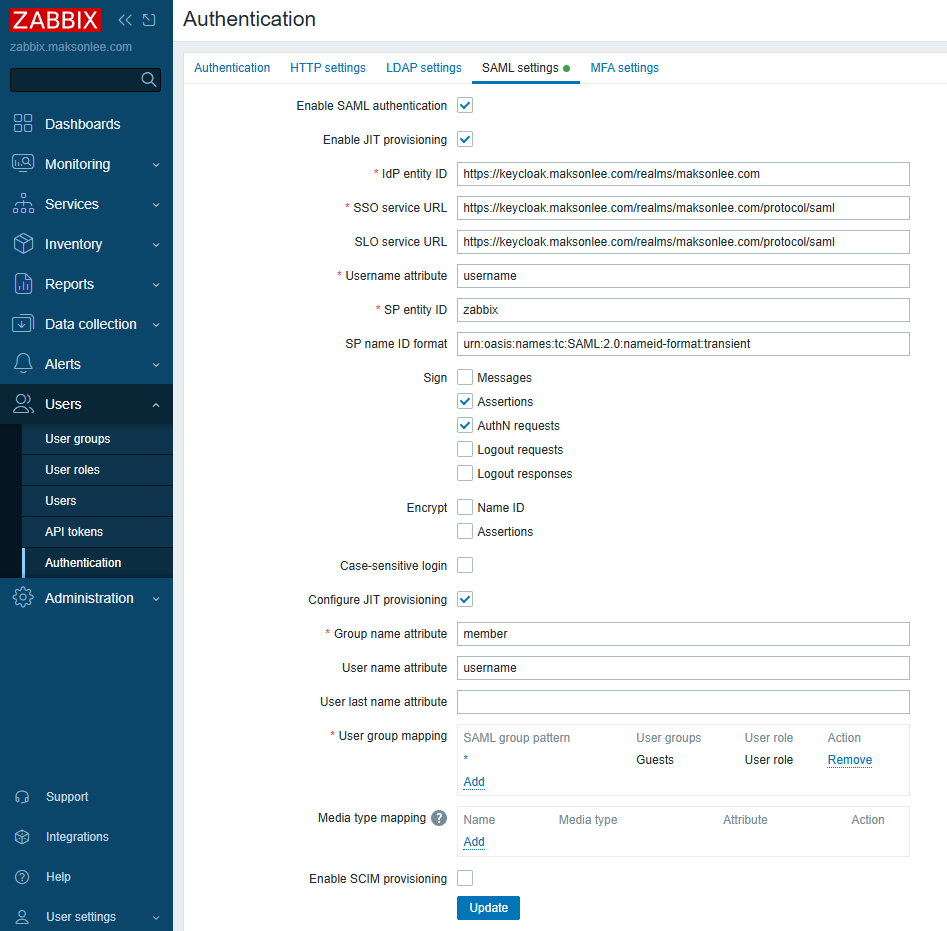
Task: Uncheck the AuthN requests checkbox
Action: coord(465,426)
